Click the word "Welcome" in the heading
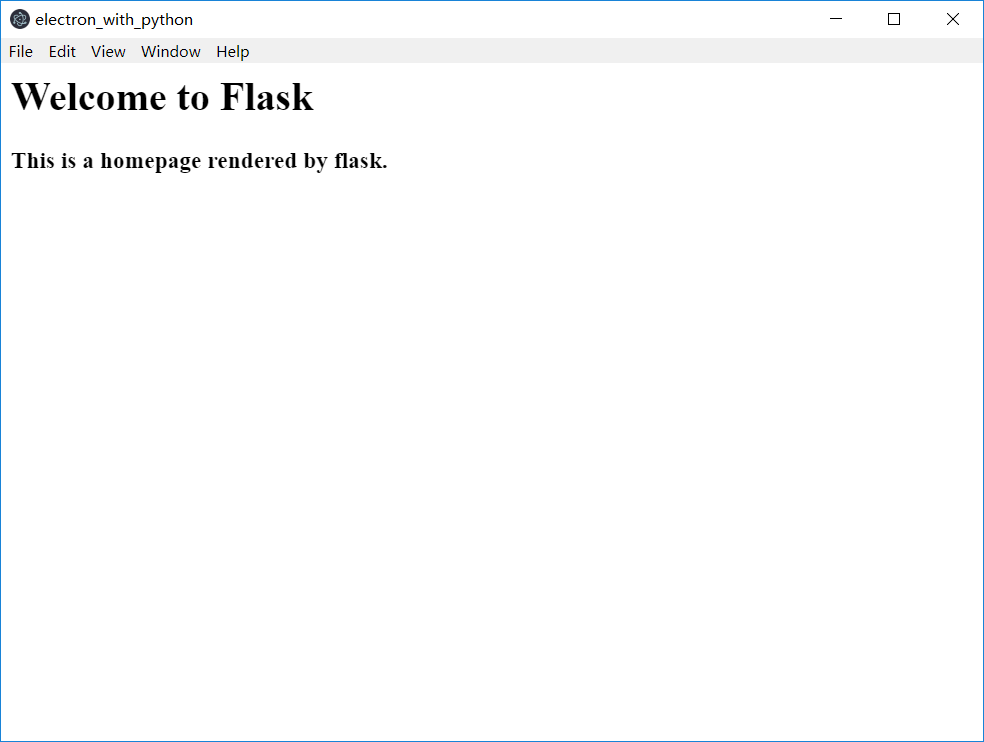984x742 pixels. pyautogui.click(x=89, y=97)
